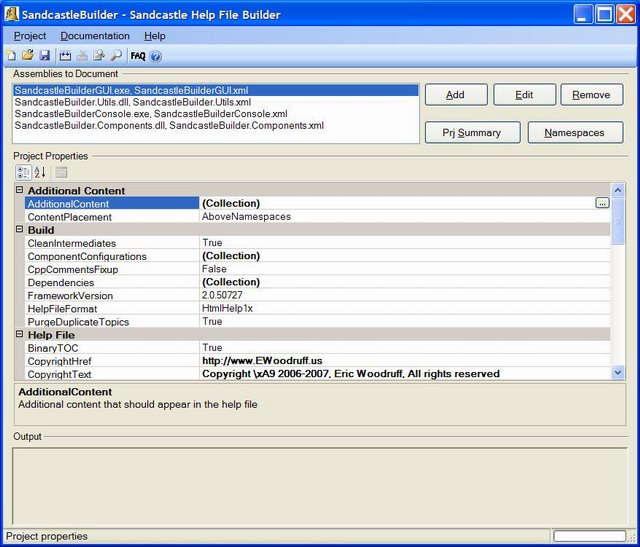The image size is (640, 547).
Task: Open Prj Summary dialog
Action: 472,132
